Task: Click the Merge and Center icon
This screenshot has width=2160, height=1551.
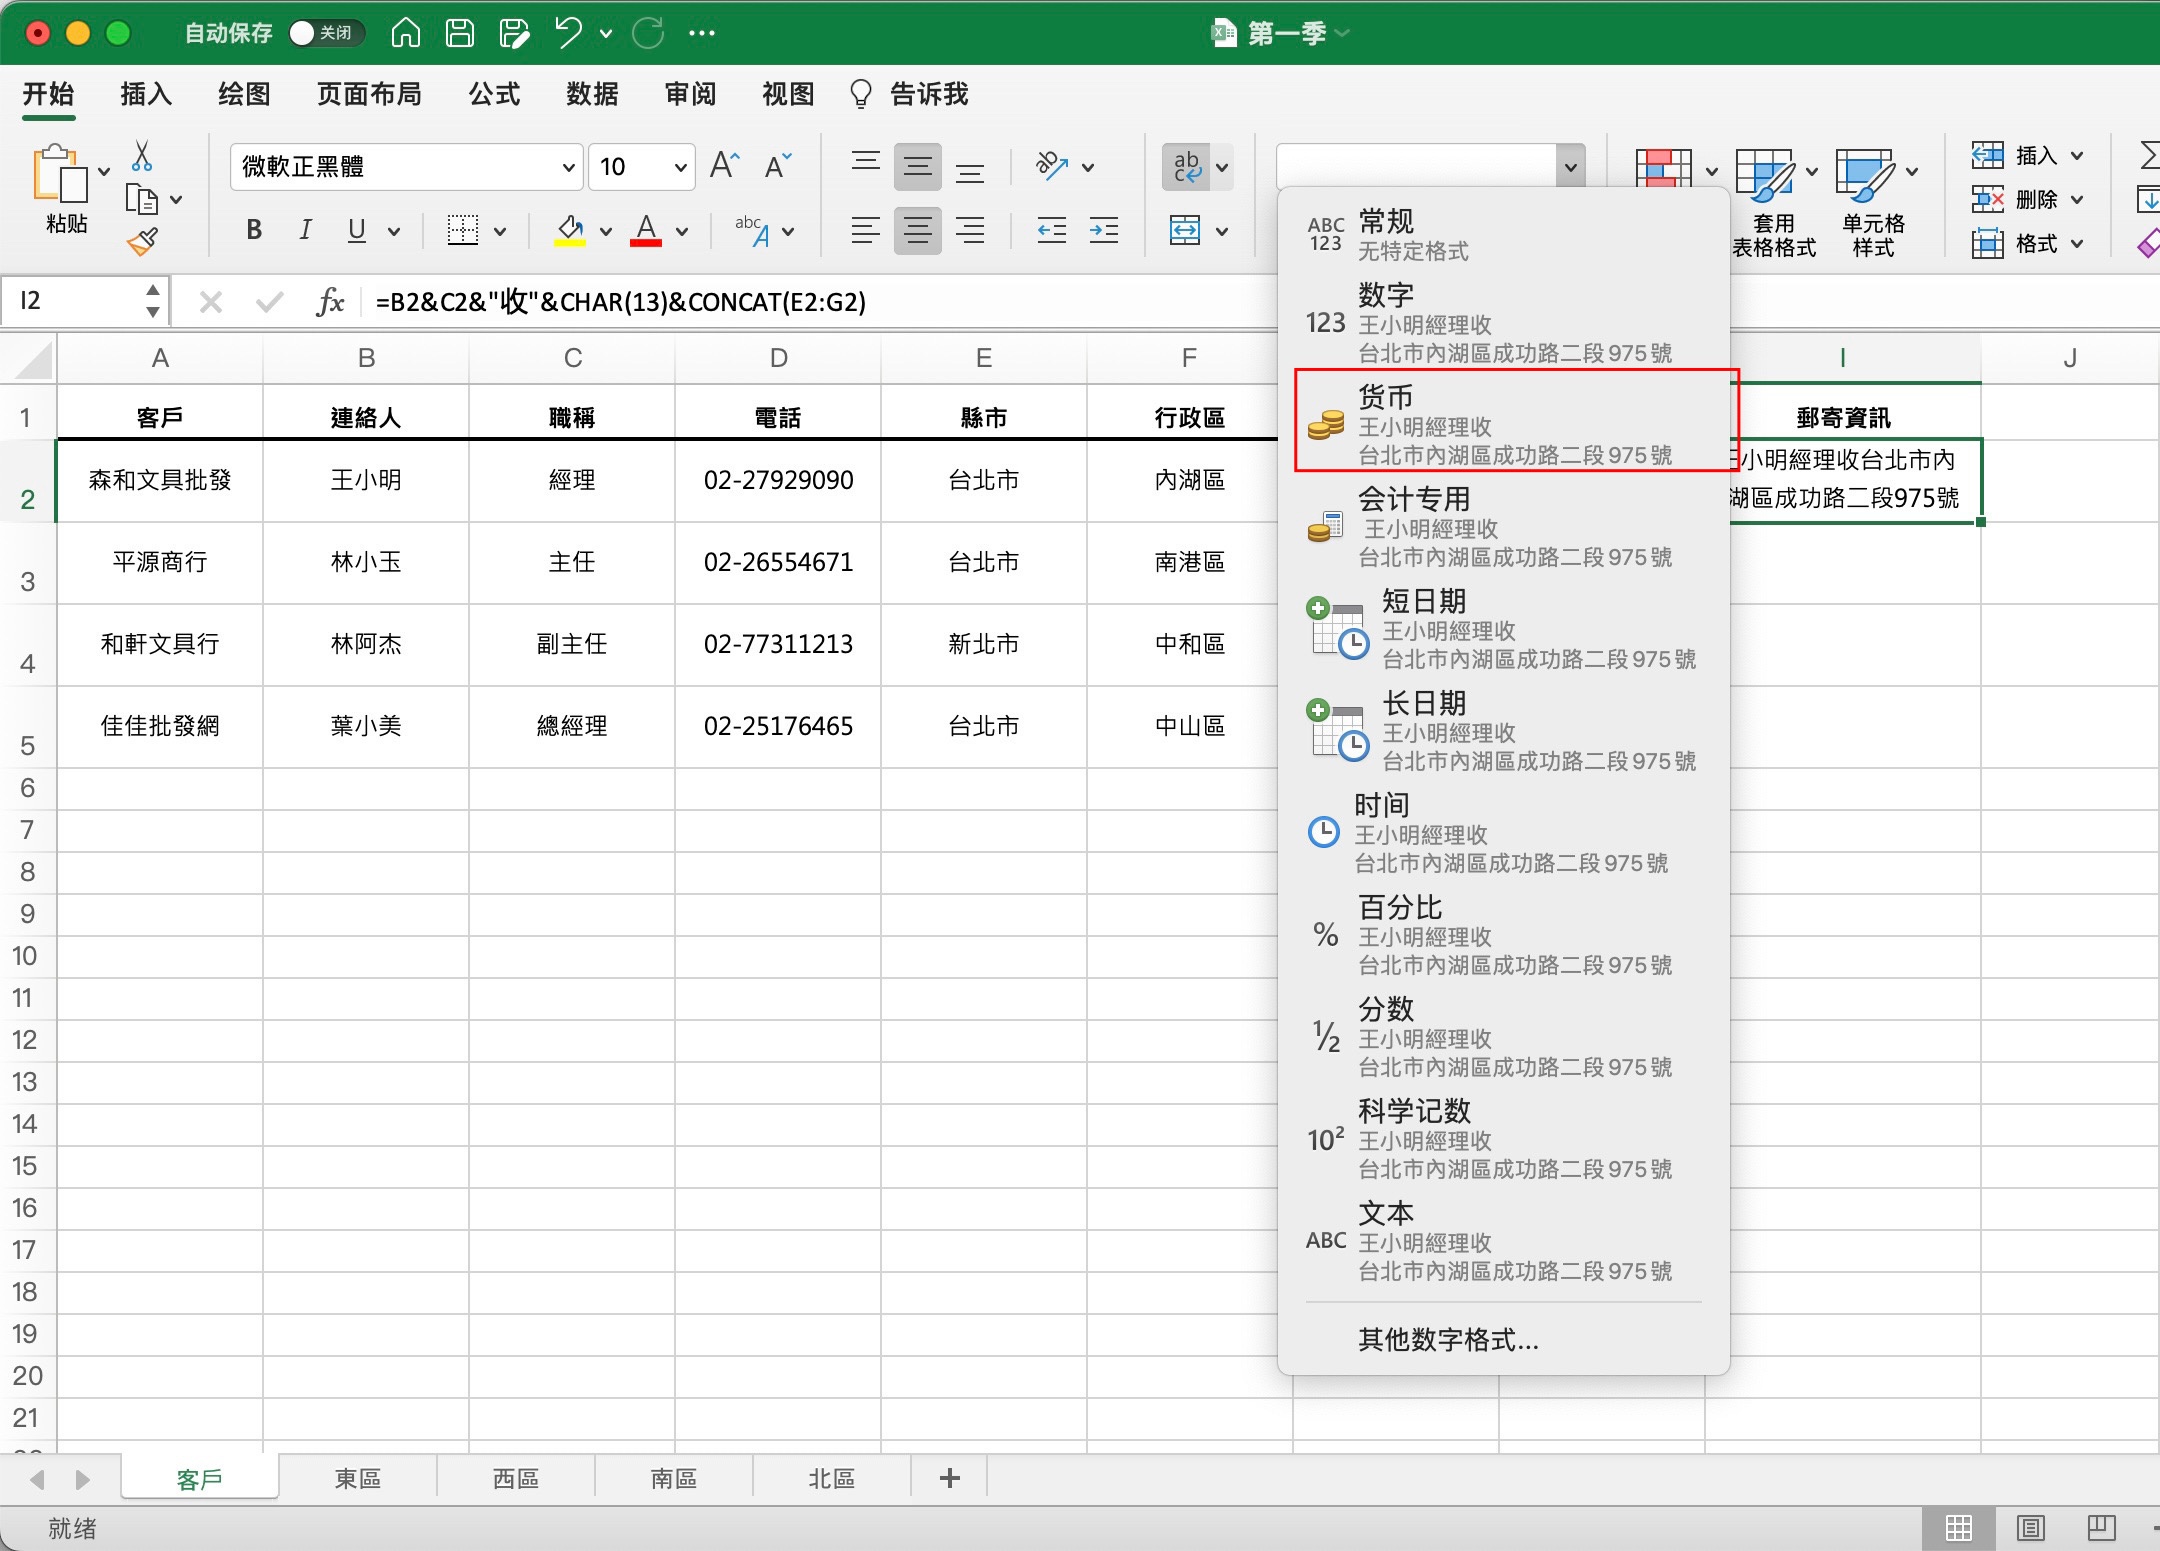Action: (x=1185, y=231)
